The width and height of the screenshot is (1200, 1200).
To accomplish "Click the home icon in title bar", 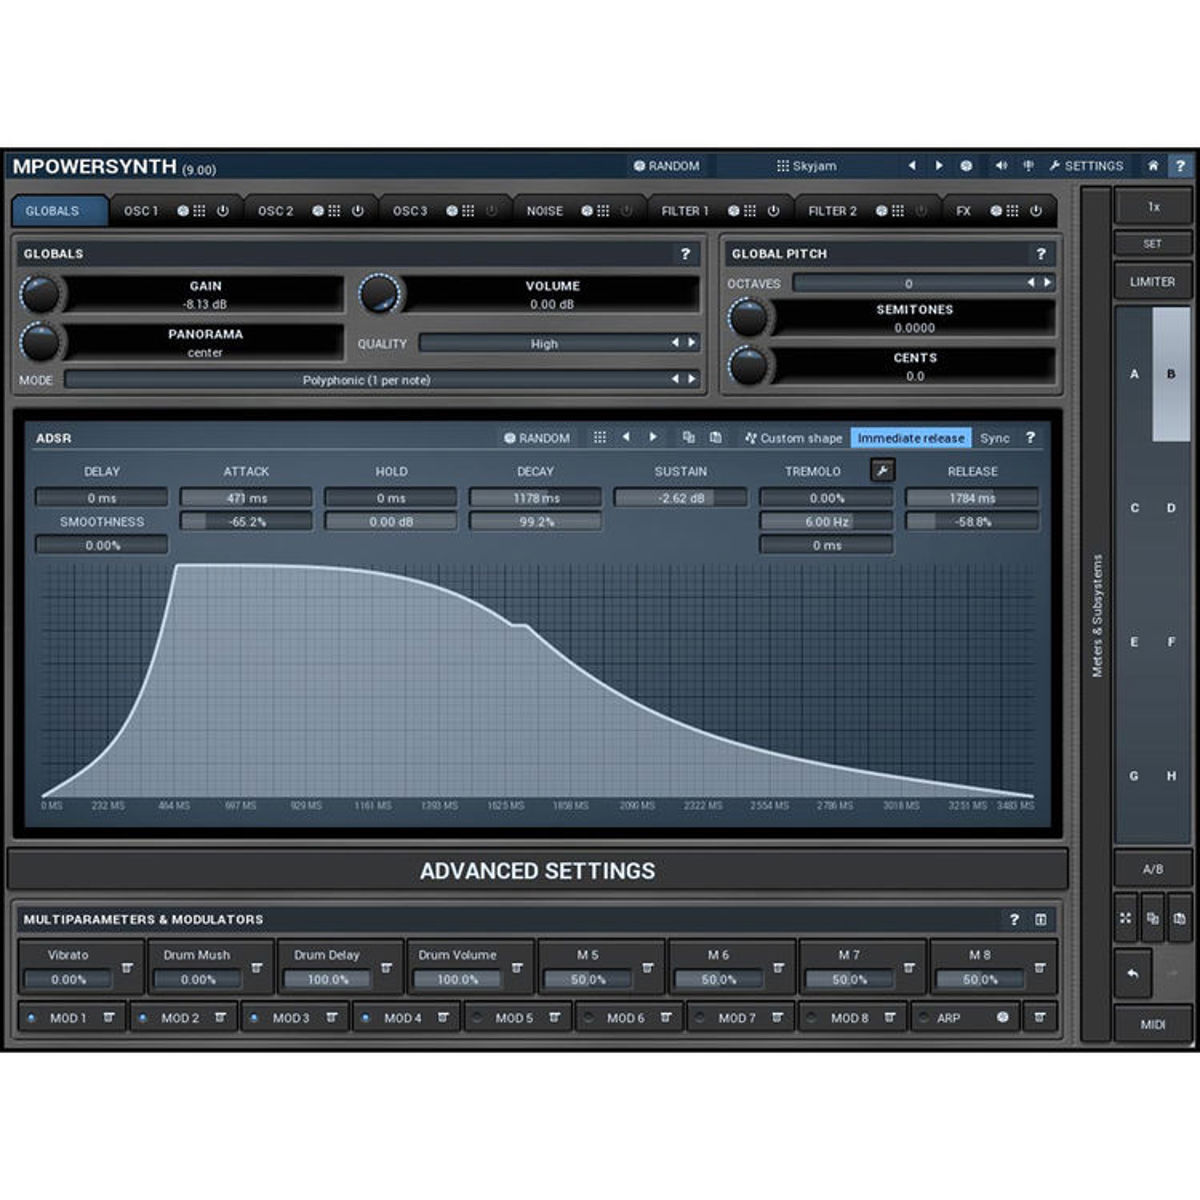I will point(1153,166).
